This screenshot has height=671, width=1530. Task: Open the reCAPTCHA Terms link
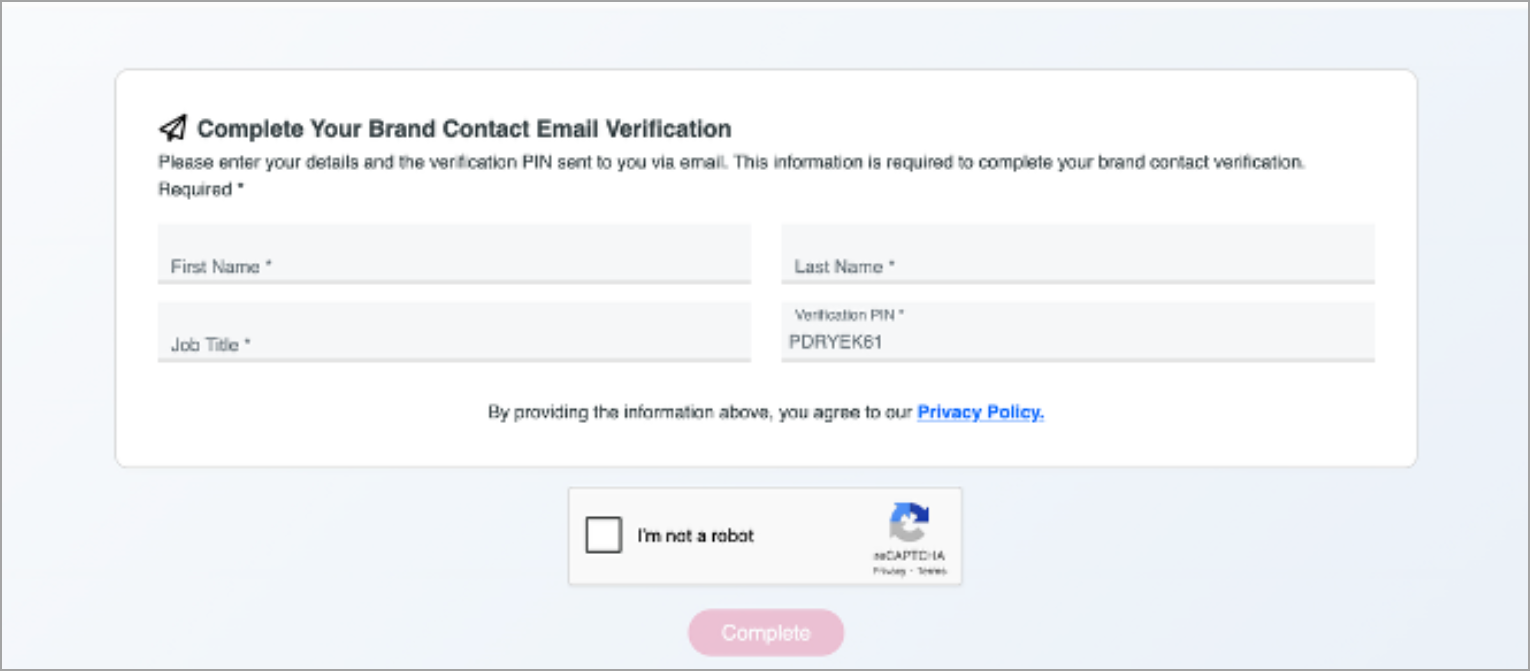click(x=931, y=570)
